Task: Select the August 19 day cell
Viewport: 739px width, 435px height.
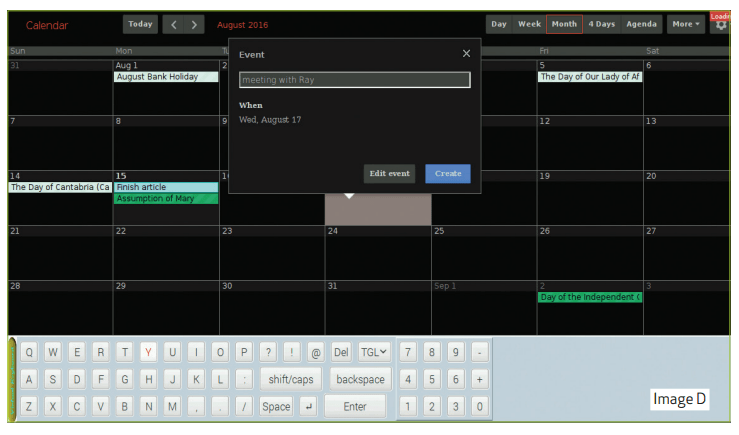Action: [590, 198]
